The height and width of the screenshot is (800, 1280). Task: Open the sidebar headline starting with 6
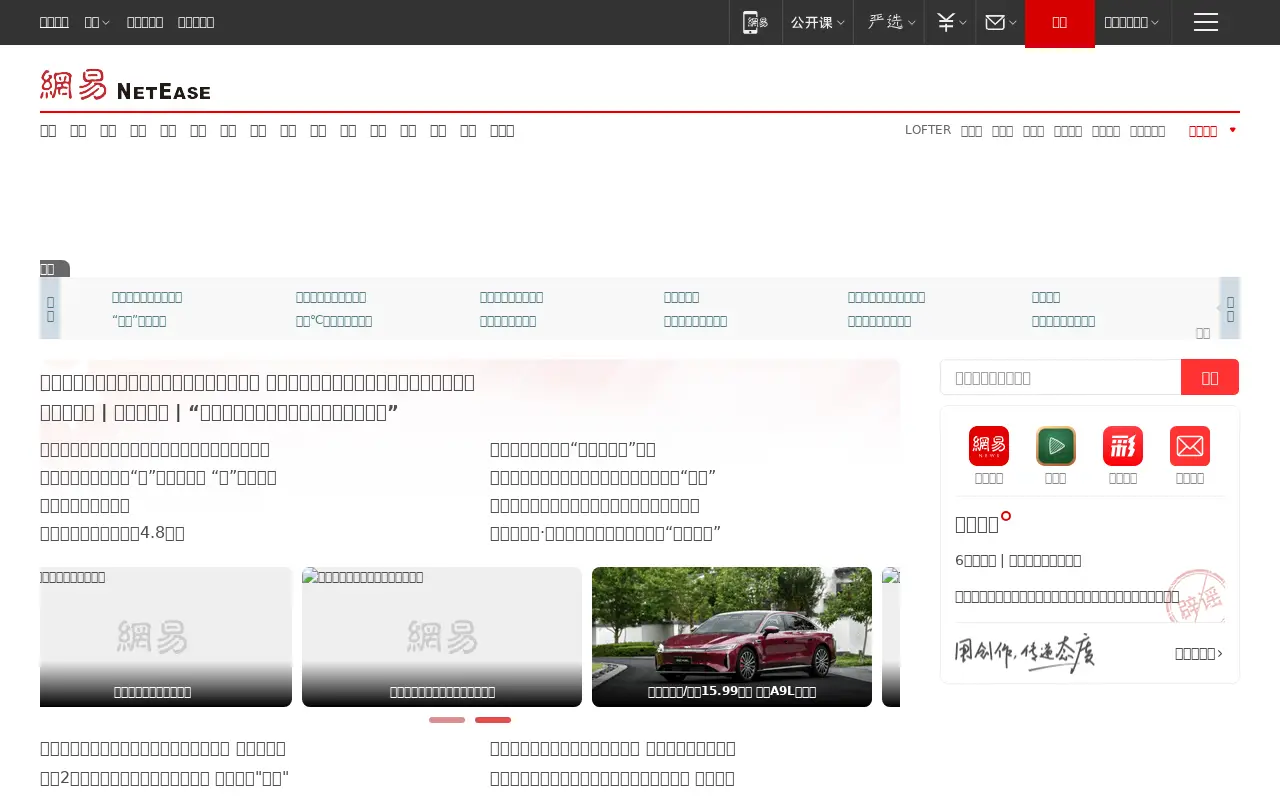click(x=1018, y=561)
